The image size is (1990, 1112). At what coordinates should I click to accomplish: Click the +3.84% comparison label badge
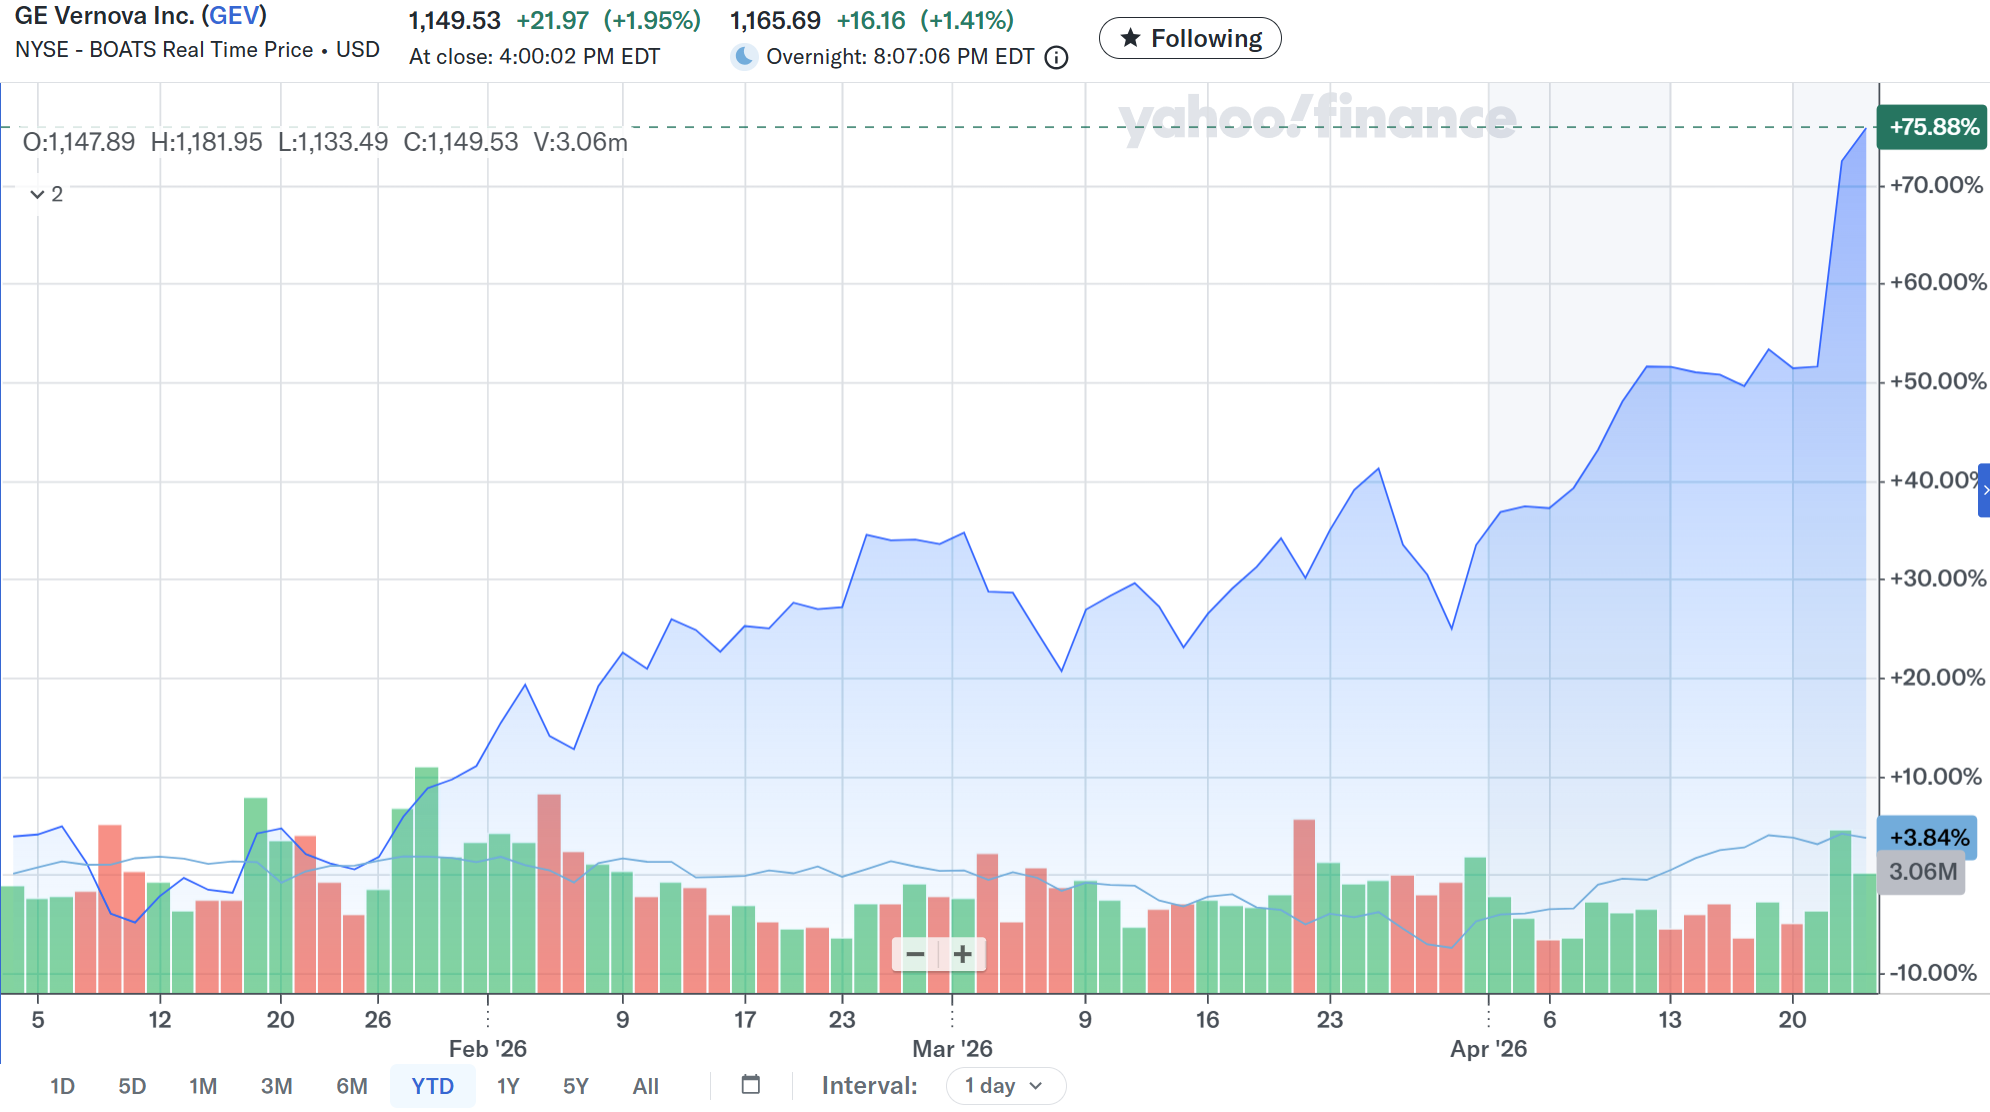coord(1928,837)
